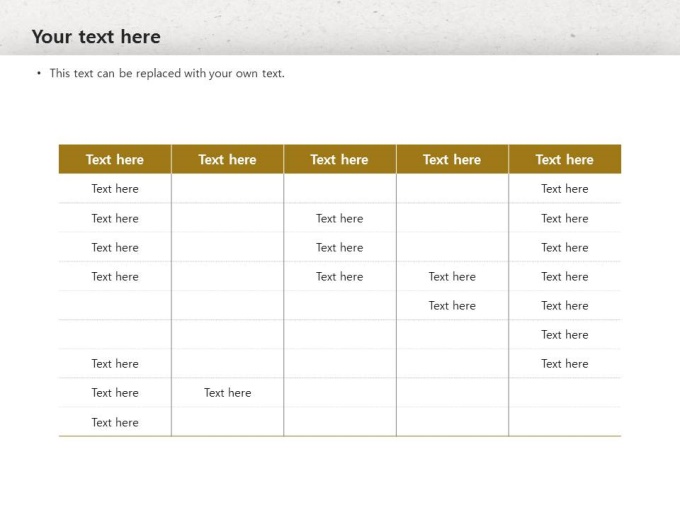Click the 'Your text here' slide title
Viewport: 680px width, 510px height.
[x=96, y=37]
